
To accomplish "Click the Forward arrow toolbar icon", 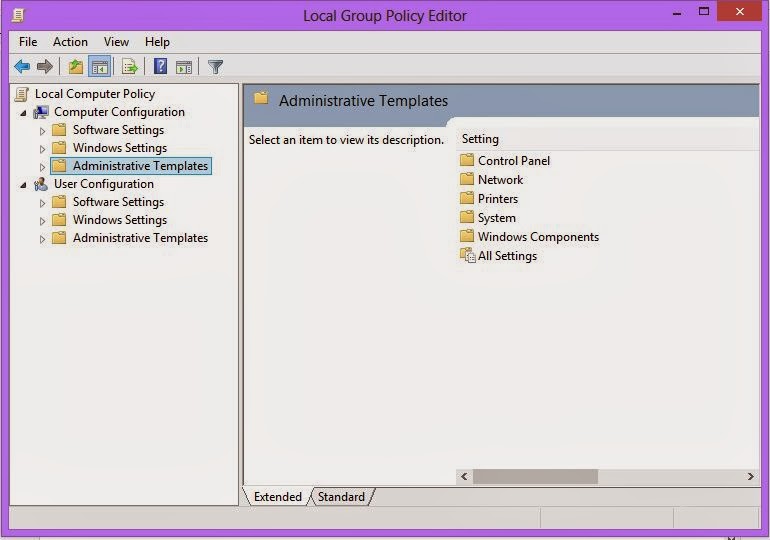I will 45,66.
